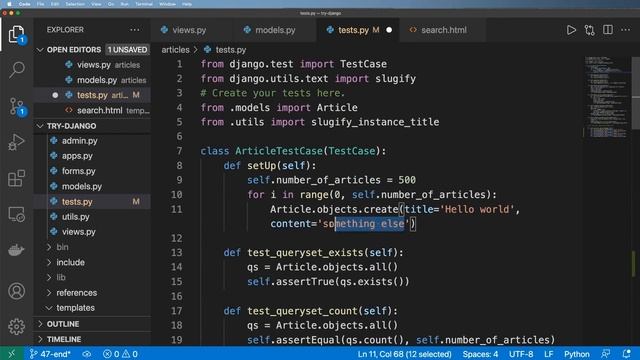The height and width of the screenshot is (360, 640).
Task: Open the Extensions view
Action: click(16, 178)
